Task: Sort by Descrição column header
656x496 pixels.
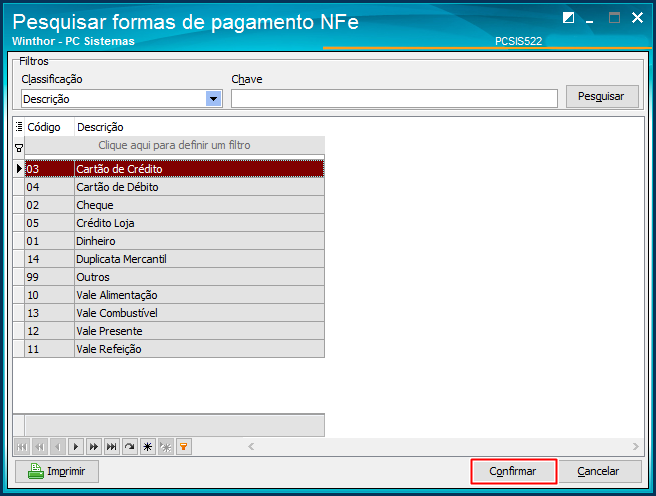Action: click(199, 127)
